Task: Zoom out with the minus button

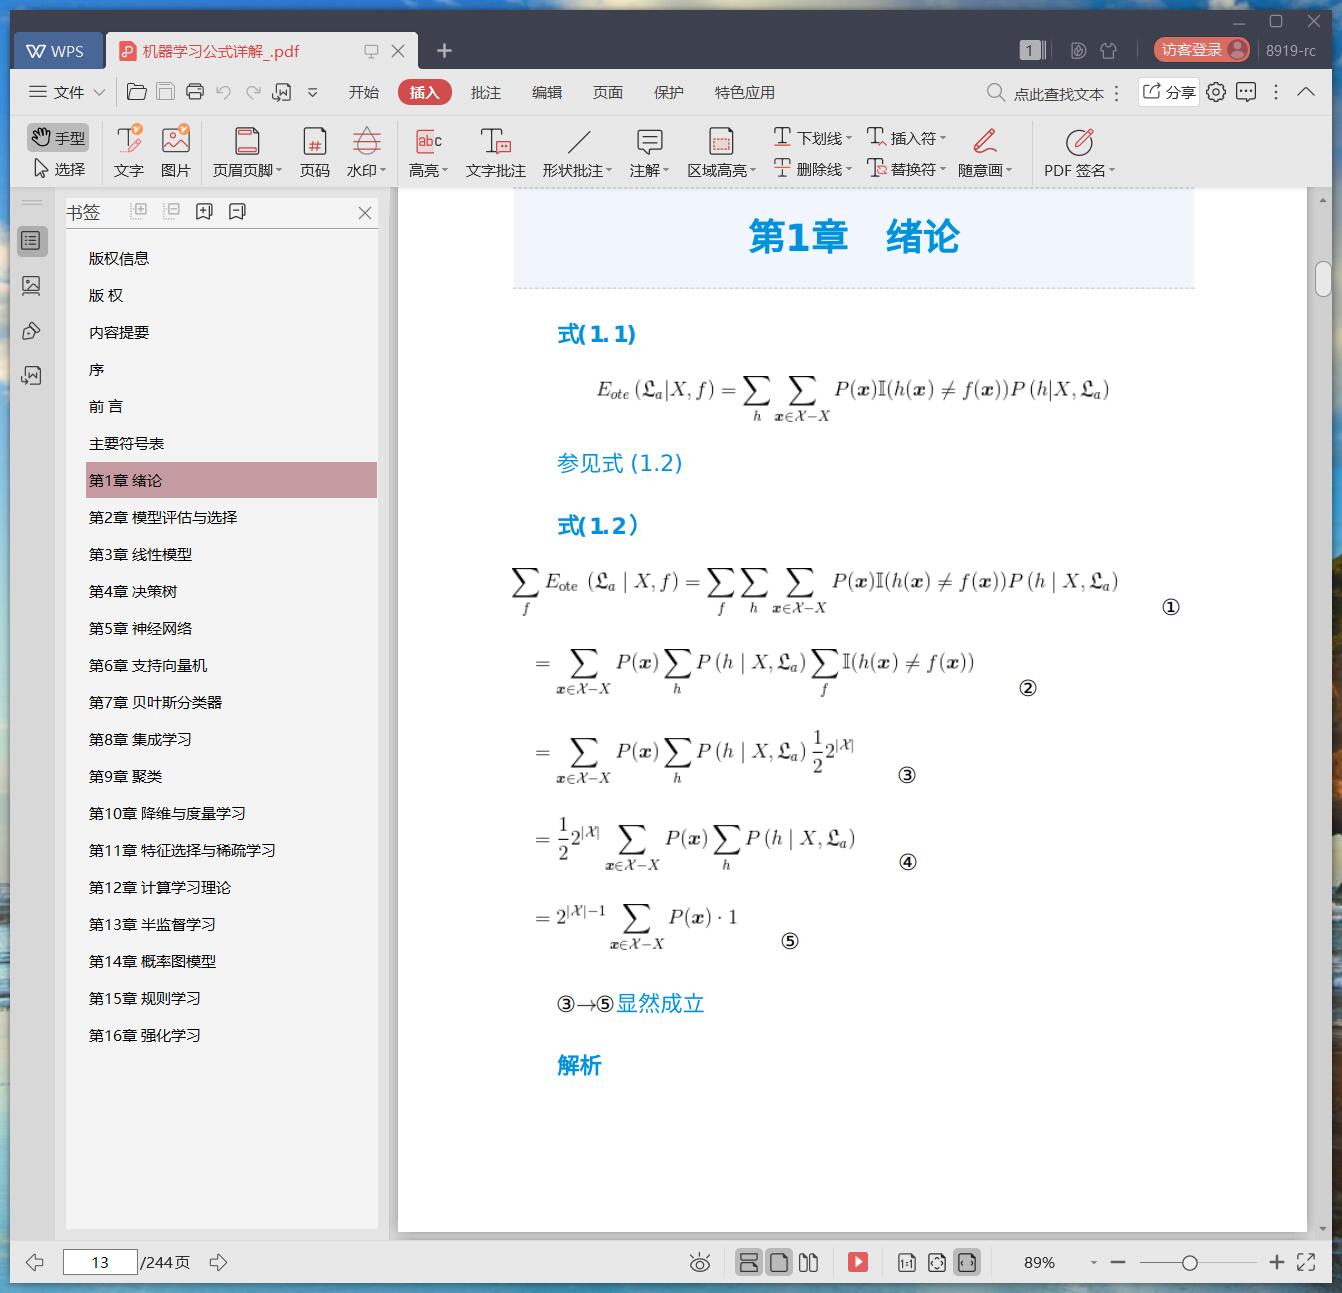Action: [1118, 1262]
